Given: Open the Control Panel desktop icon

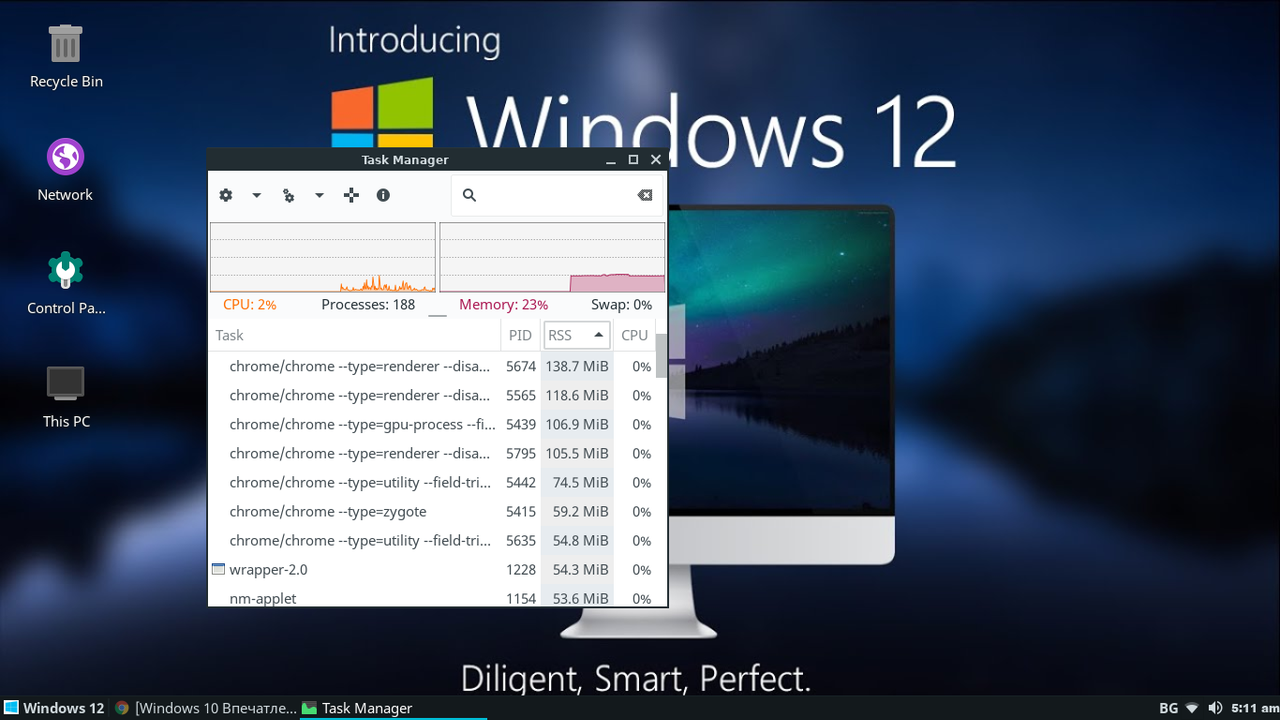Looking at the screenshot, I should tap(66, 283).
